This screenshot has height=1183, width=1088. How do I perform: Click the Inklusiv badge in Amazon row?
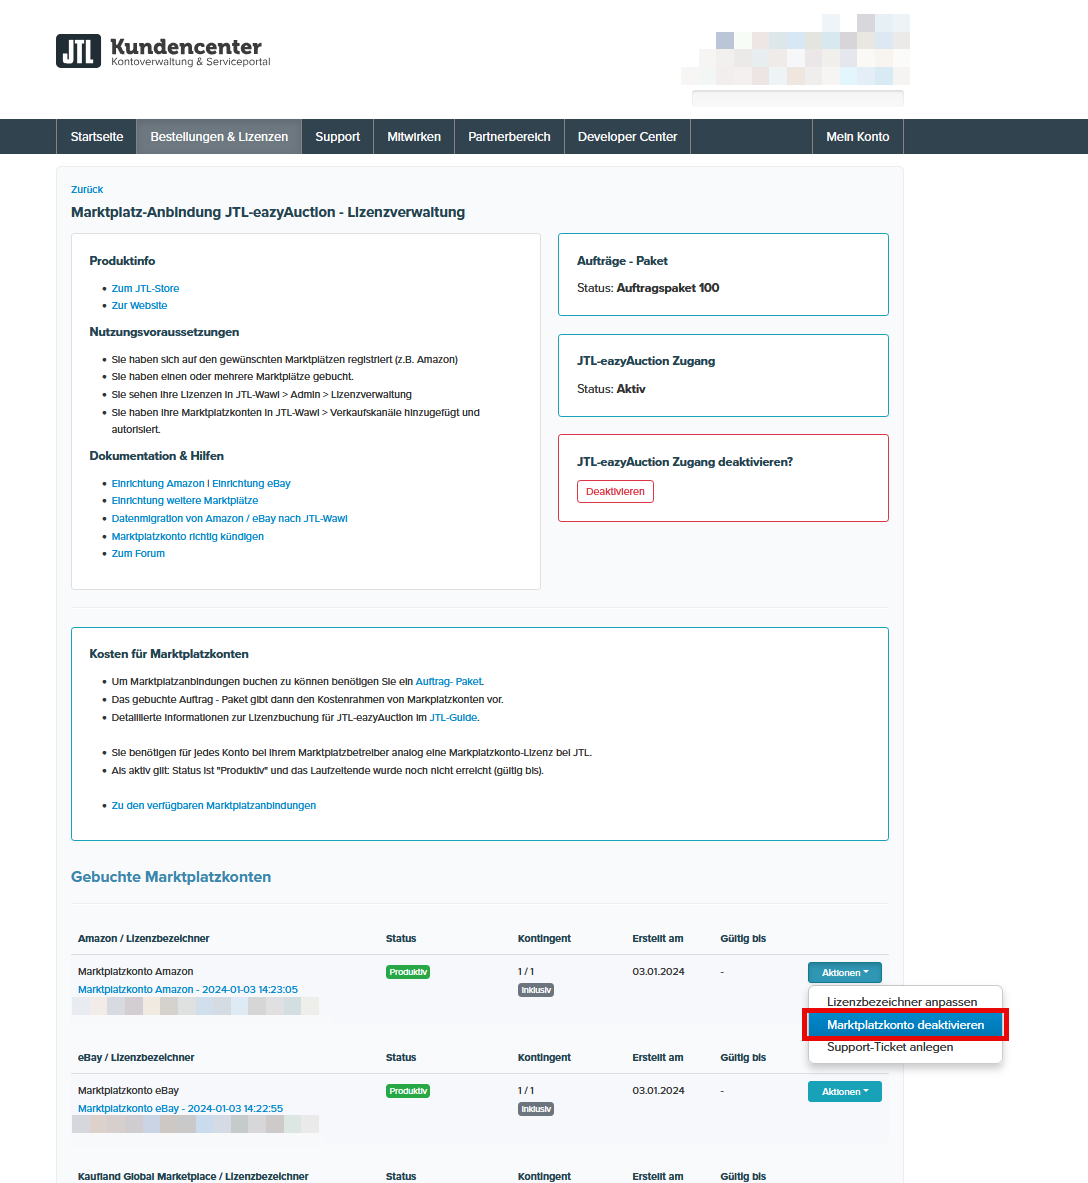coord(536,990)
